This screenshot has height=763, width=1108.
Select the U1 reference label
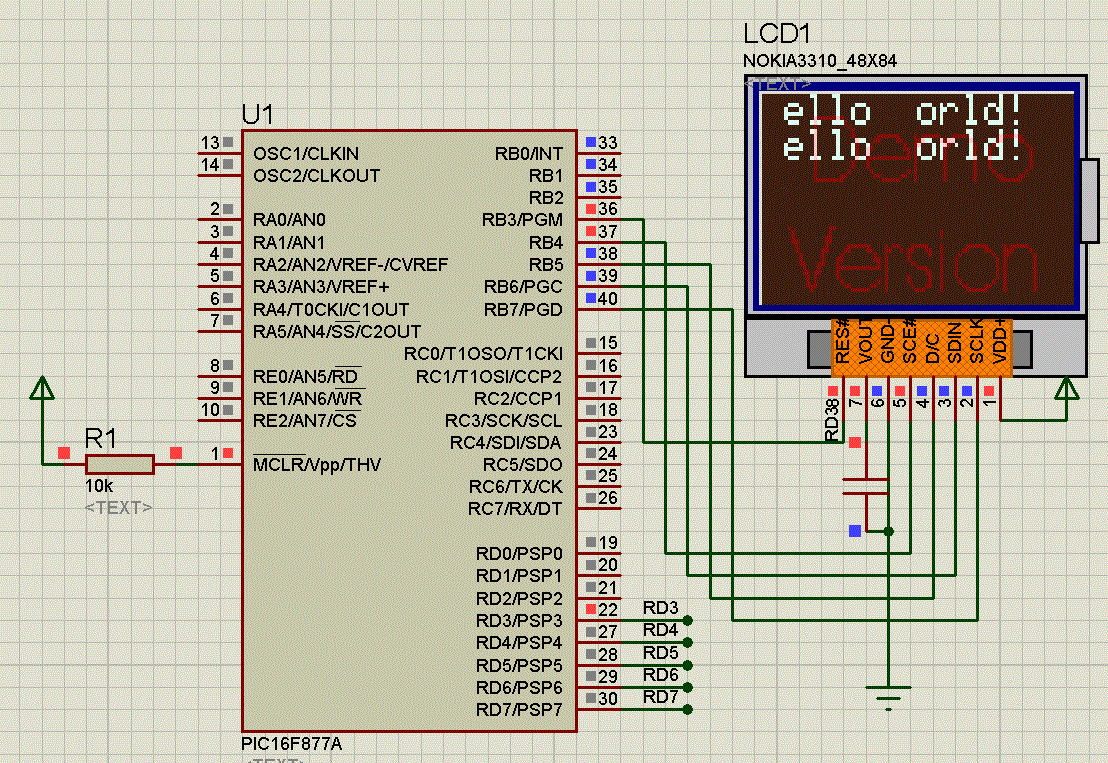[257, 113]
